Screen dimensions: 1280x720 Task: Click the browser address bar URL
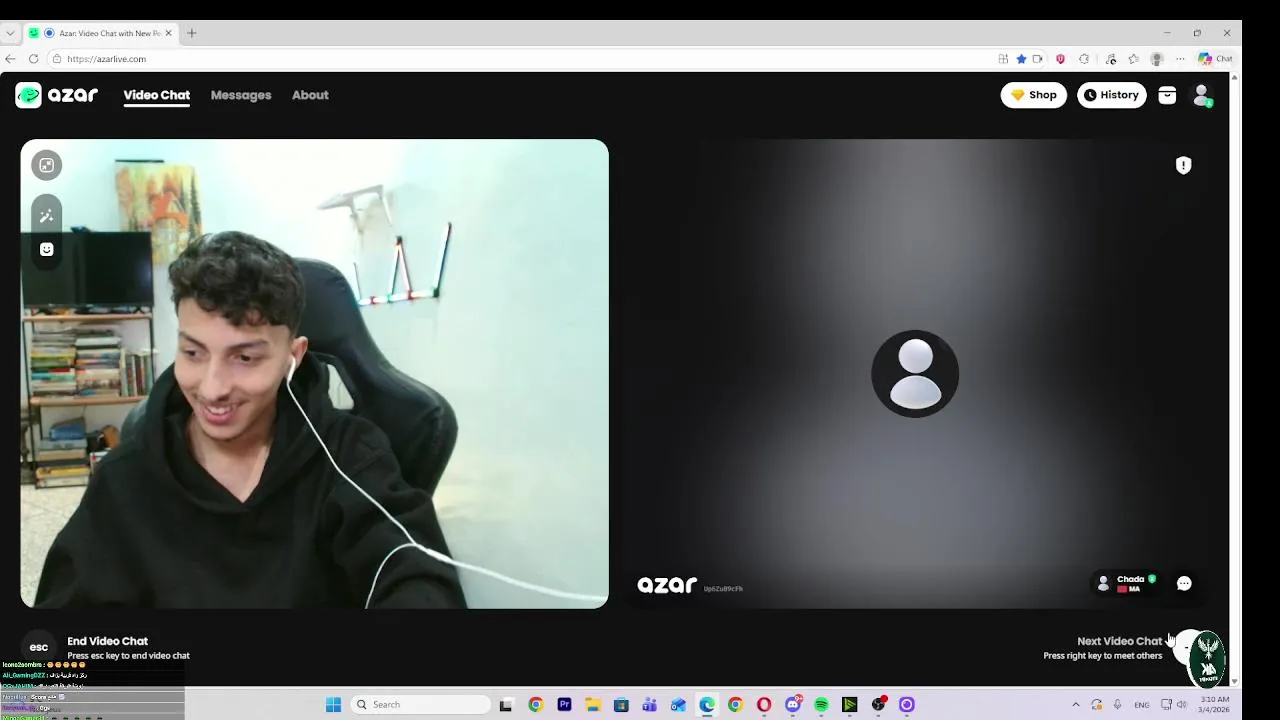tap(107, 59)
